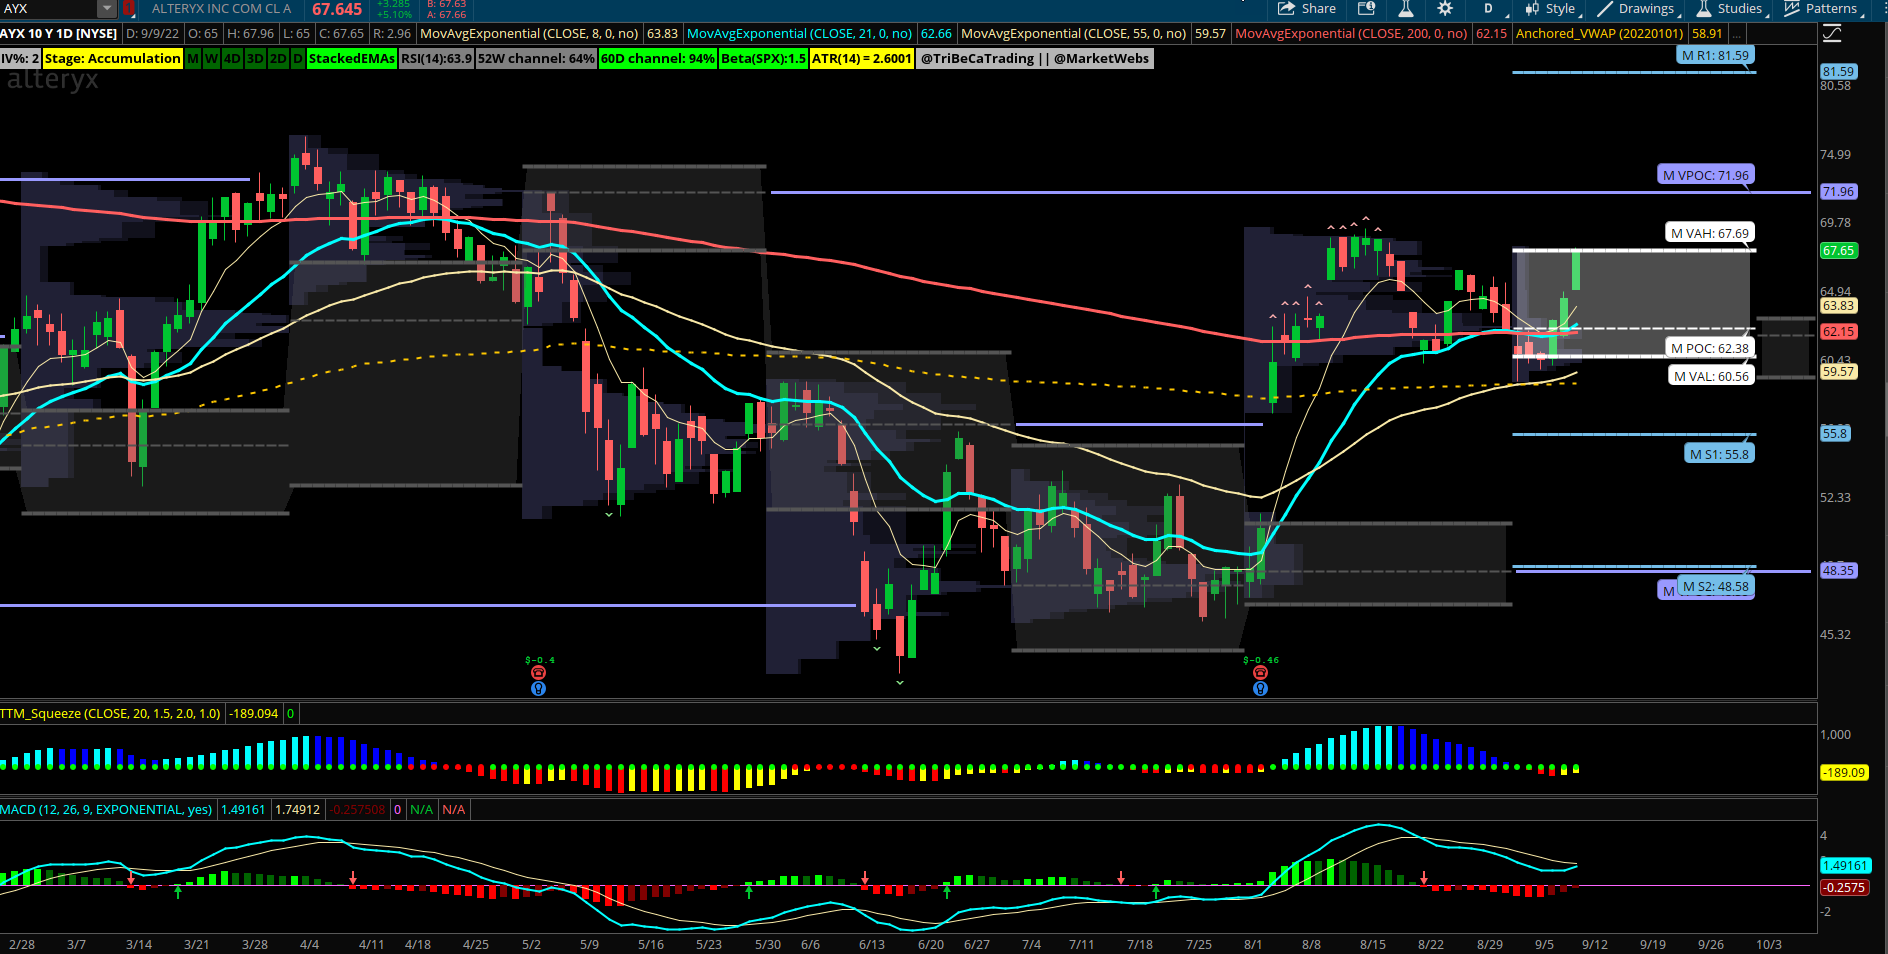Image resolution: width=1888 pixels, height=954 pixels.
Task: Open the flask quick-study icon
Action: pyautogui.click(x=1405, y=9)
